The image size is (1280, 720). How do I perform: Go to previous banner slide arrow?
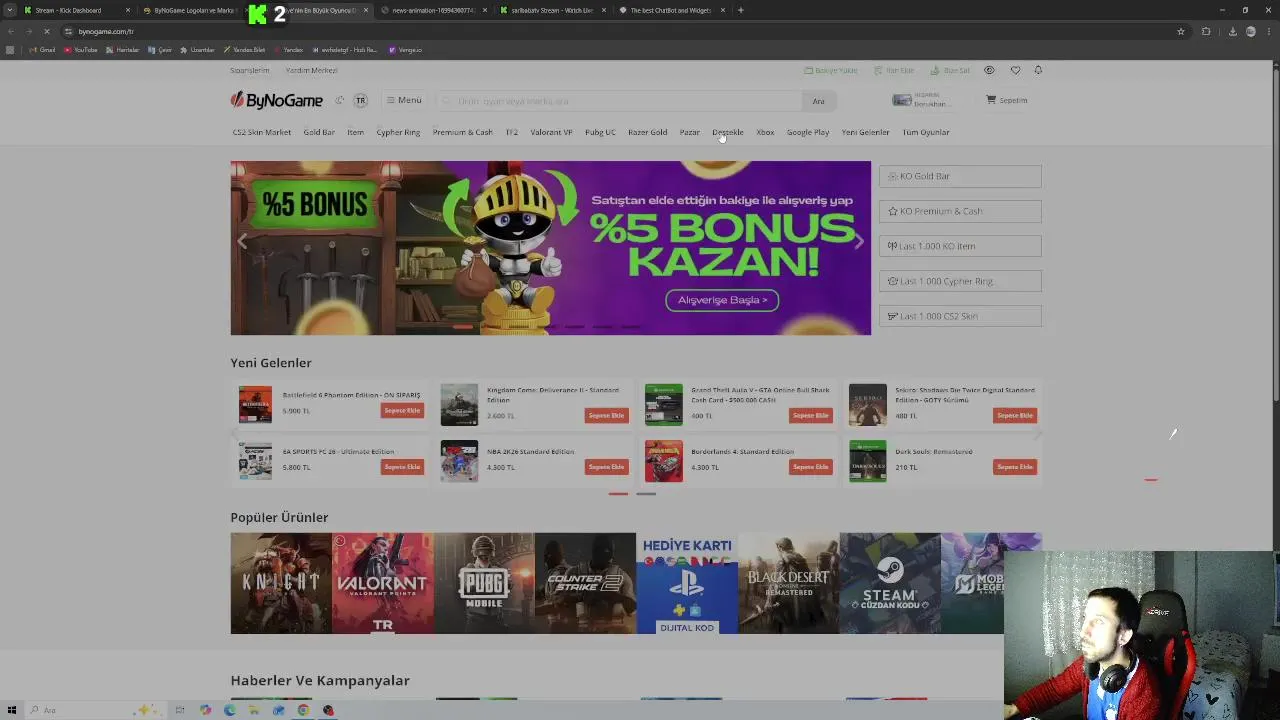pos(242,241)
